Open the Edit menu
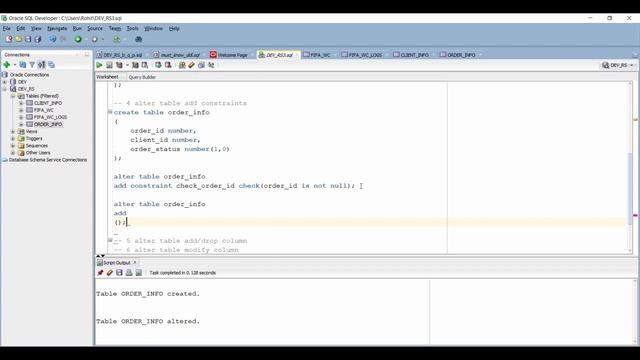This screenshot has height=360, width=640. coord(21,29)
